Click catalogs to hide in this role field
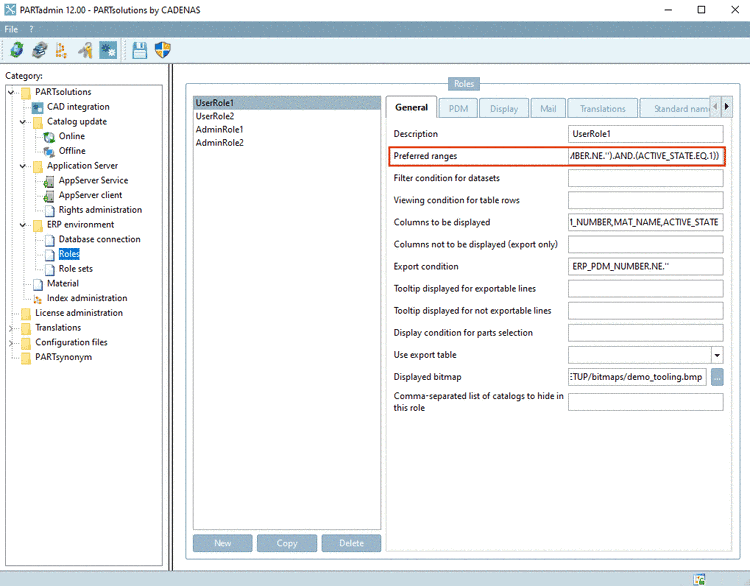750x586 pixels. pos(646,402)
